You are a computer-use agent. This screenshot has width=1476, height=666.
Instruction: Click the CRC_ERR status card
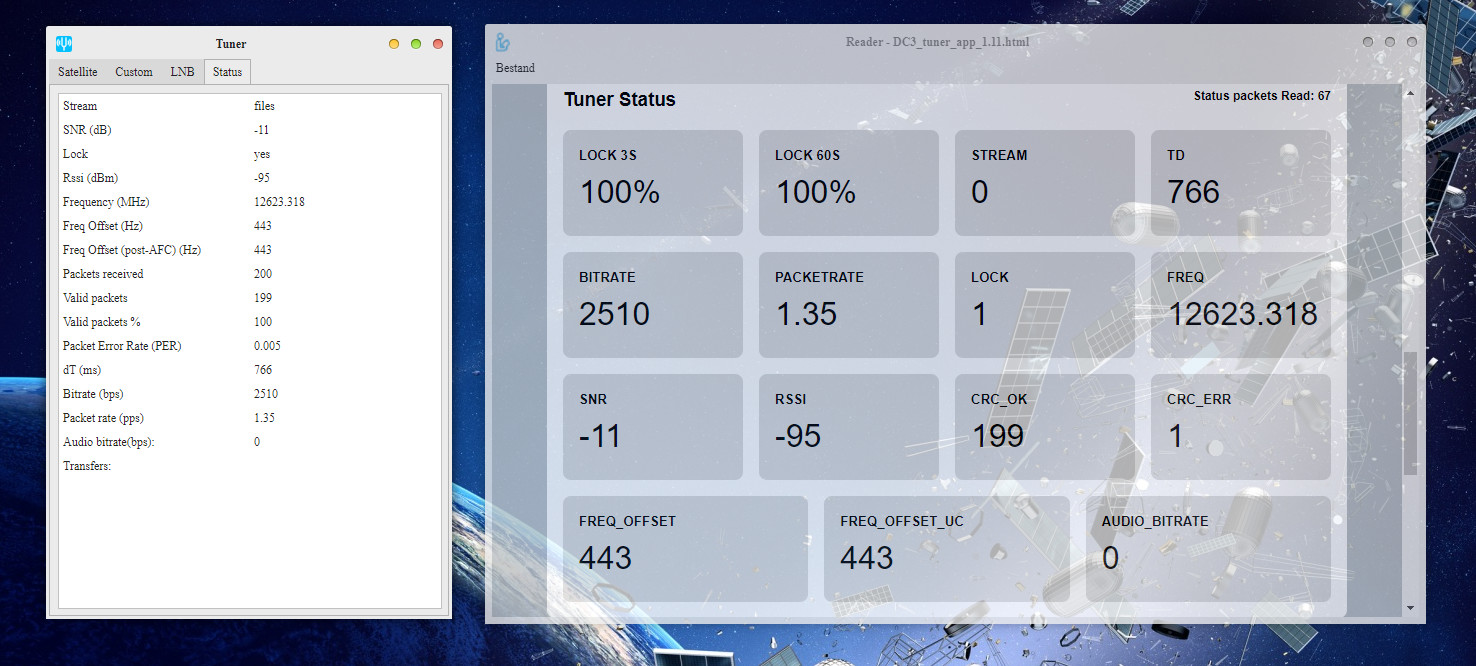point(1240,427)
